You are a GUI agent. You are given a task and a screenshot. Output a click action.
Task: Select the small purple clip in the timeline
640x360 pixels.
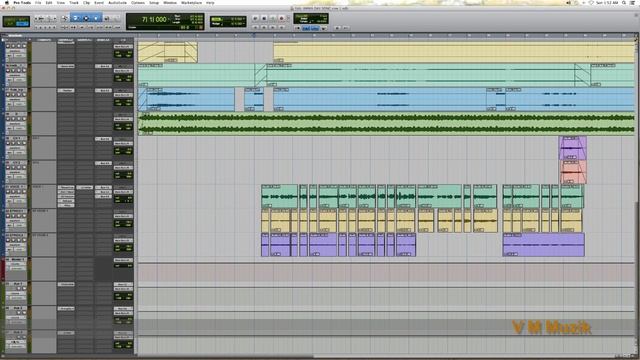click(x=573, y=148)
